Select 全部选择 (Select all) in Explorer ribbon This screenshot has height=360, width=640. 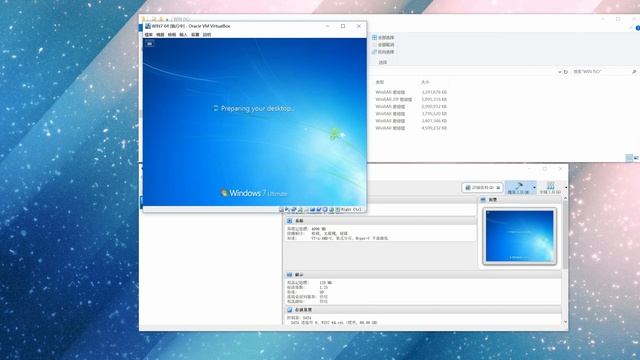[383, 38]
